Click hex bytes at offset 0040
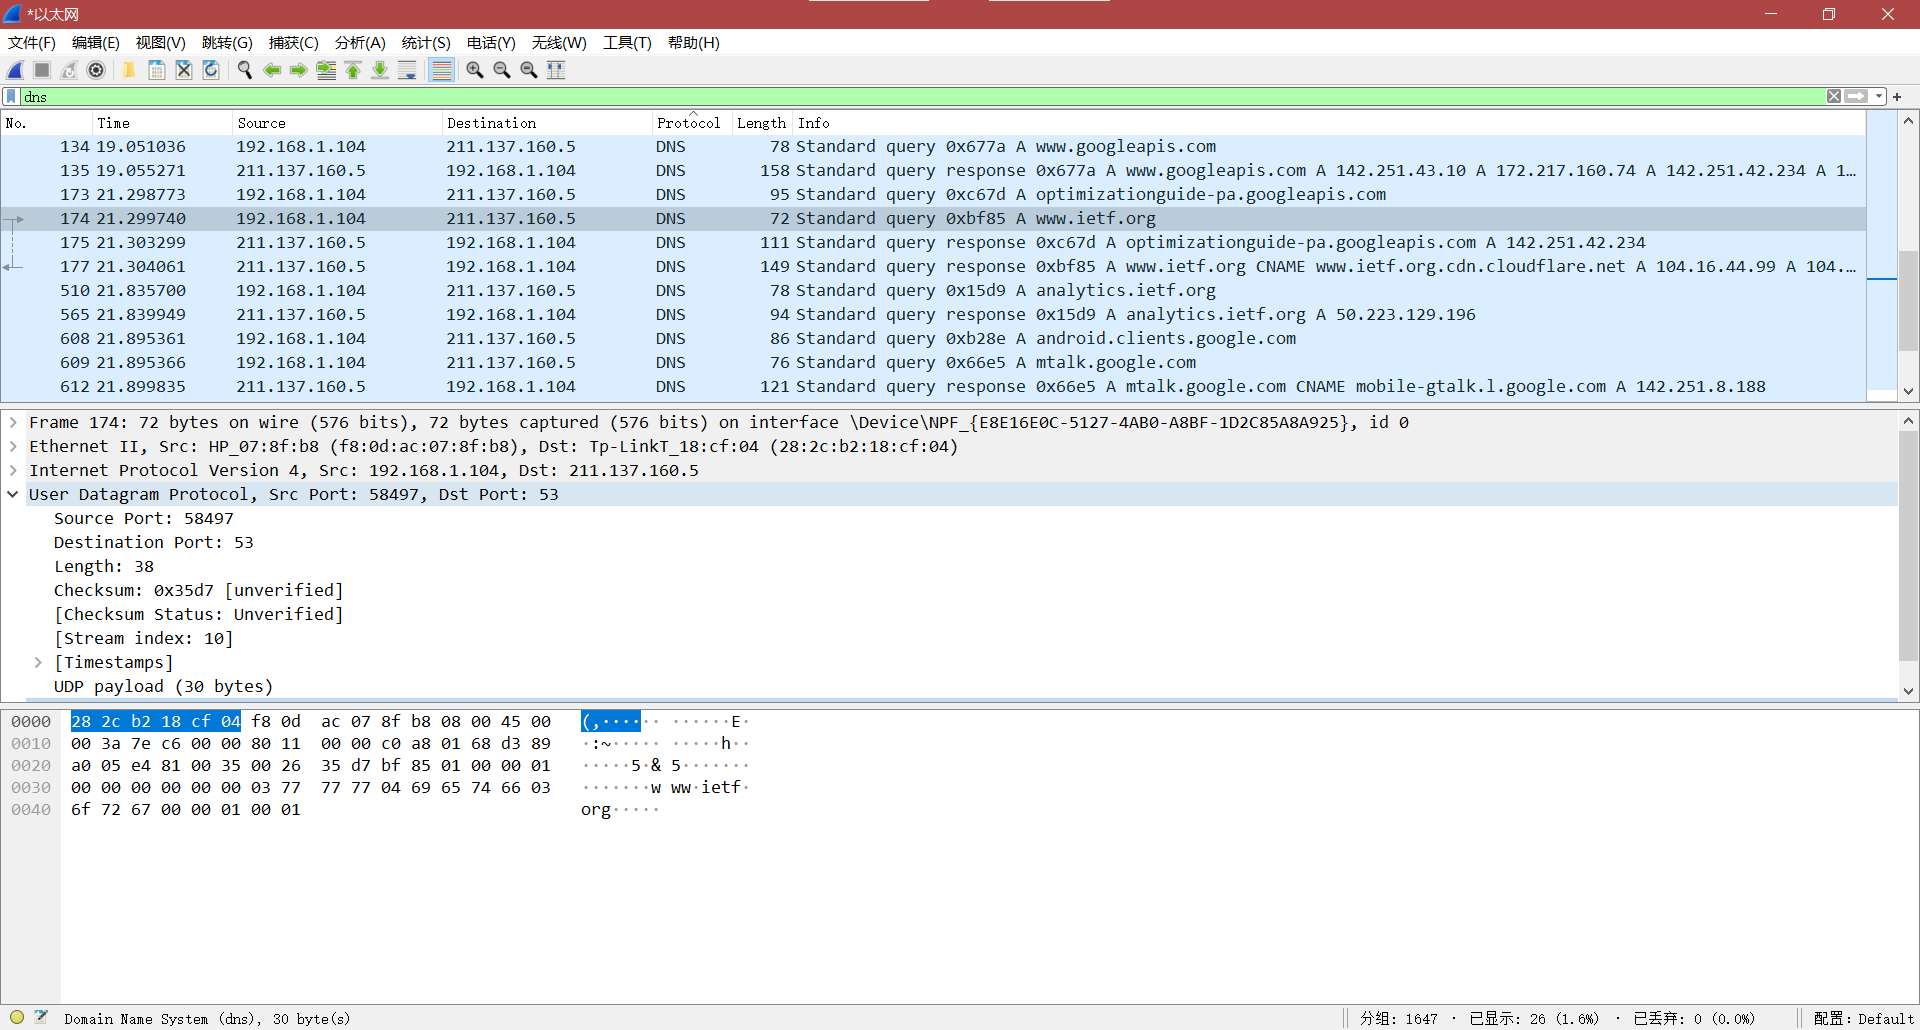 (x=186, y=810)
